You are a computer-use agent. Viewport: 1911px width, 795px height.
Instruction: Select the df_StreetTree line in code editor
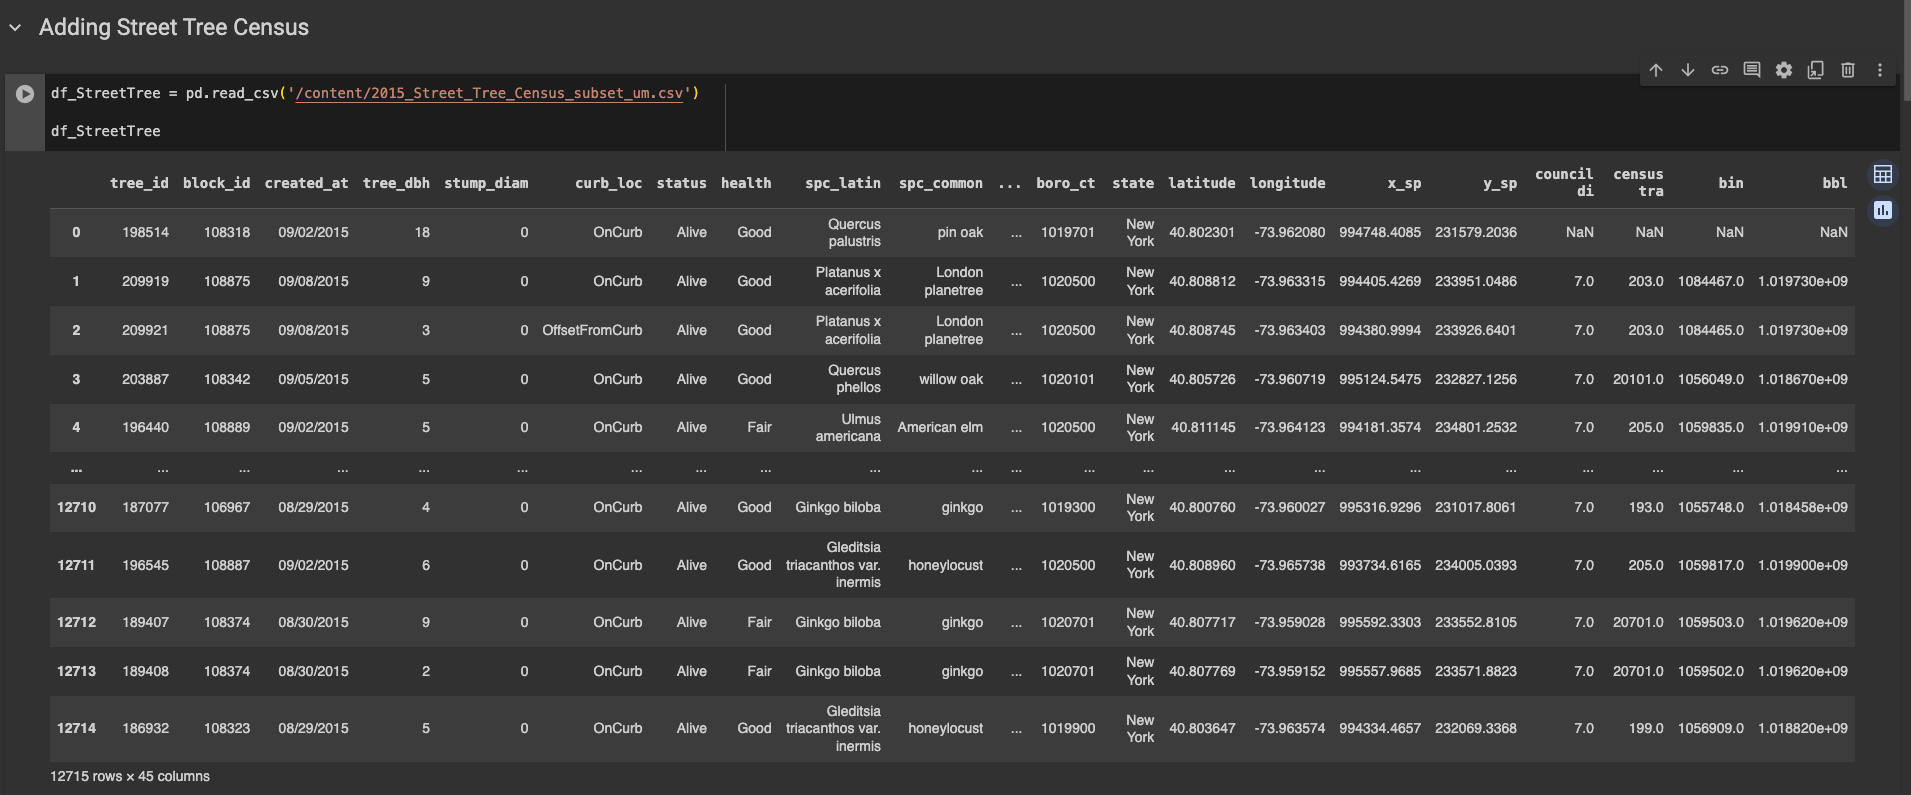(x=106, y=131)
